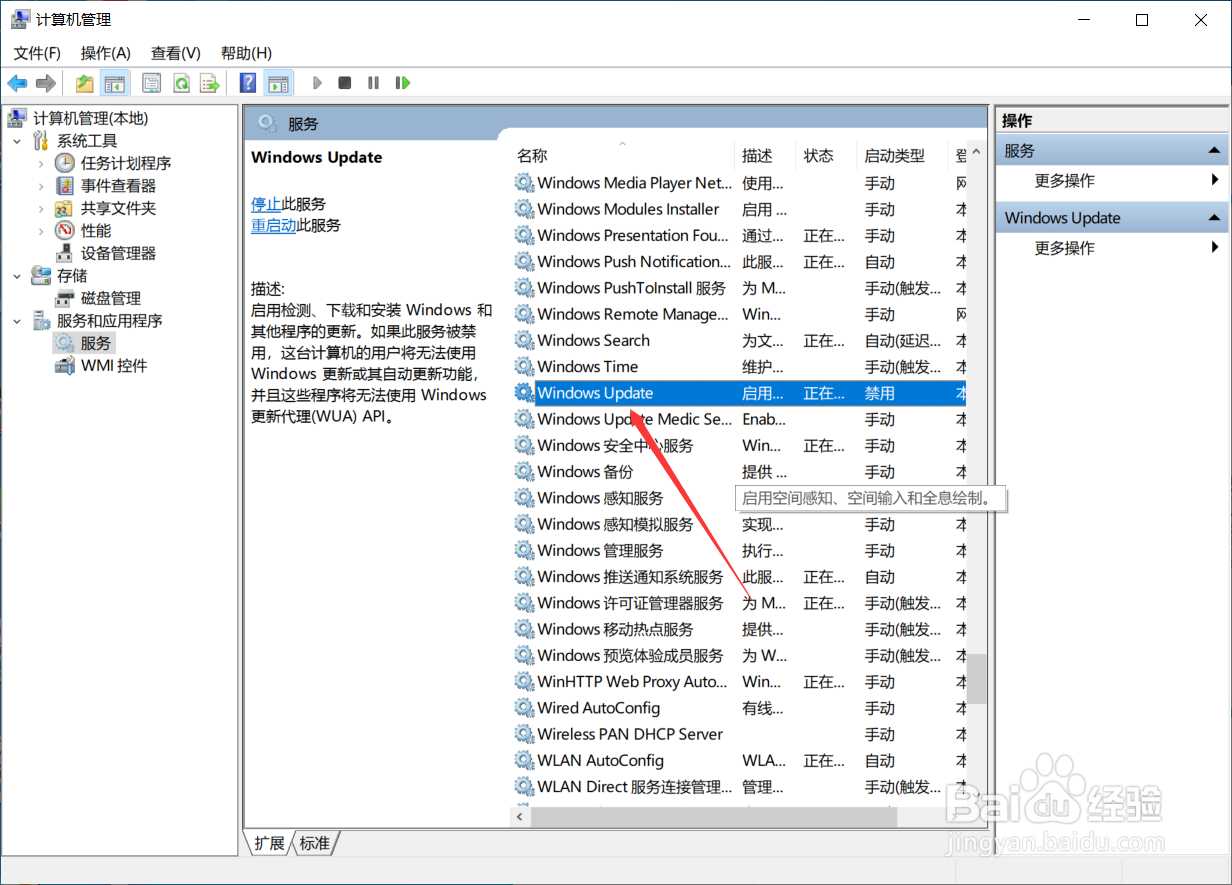Select the Windows Modules Installer service
Screen dimensions: 1232x885
coord(738,209)
